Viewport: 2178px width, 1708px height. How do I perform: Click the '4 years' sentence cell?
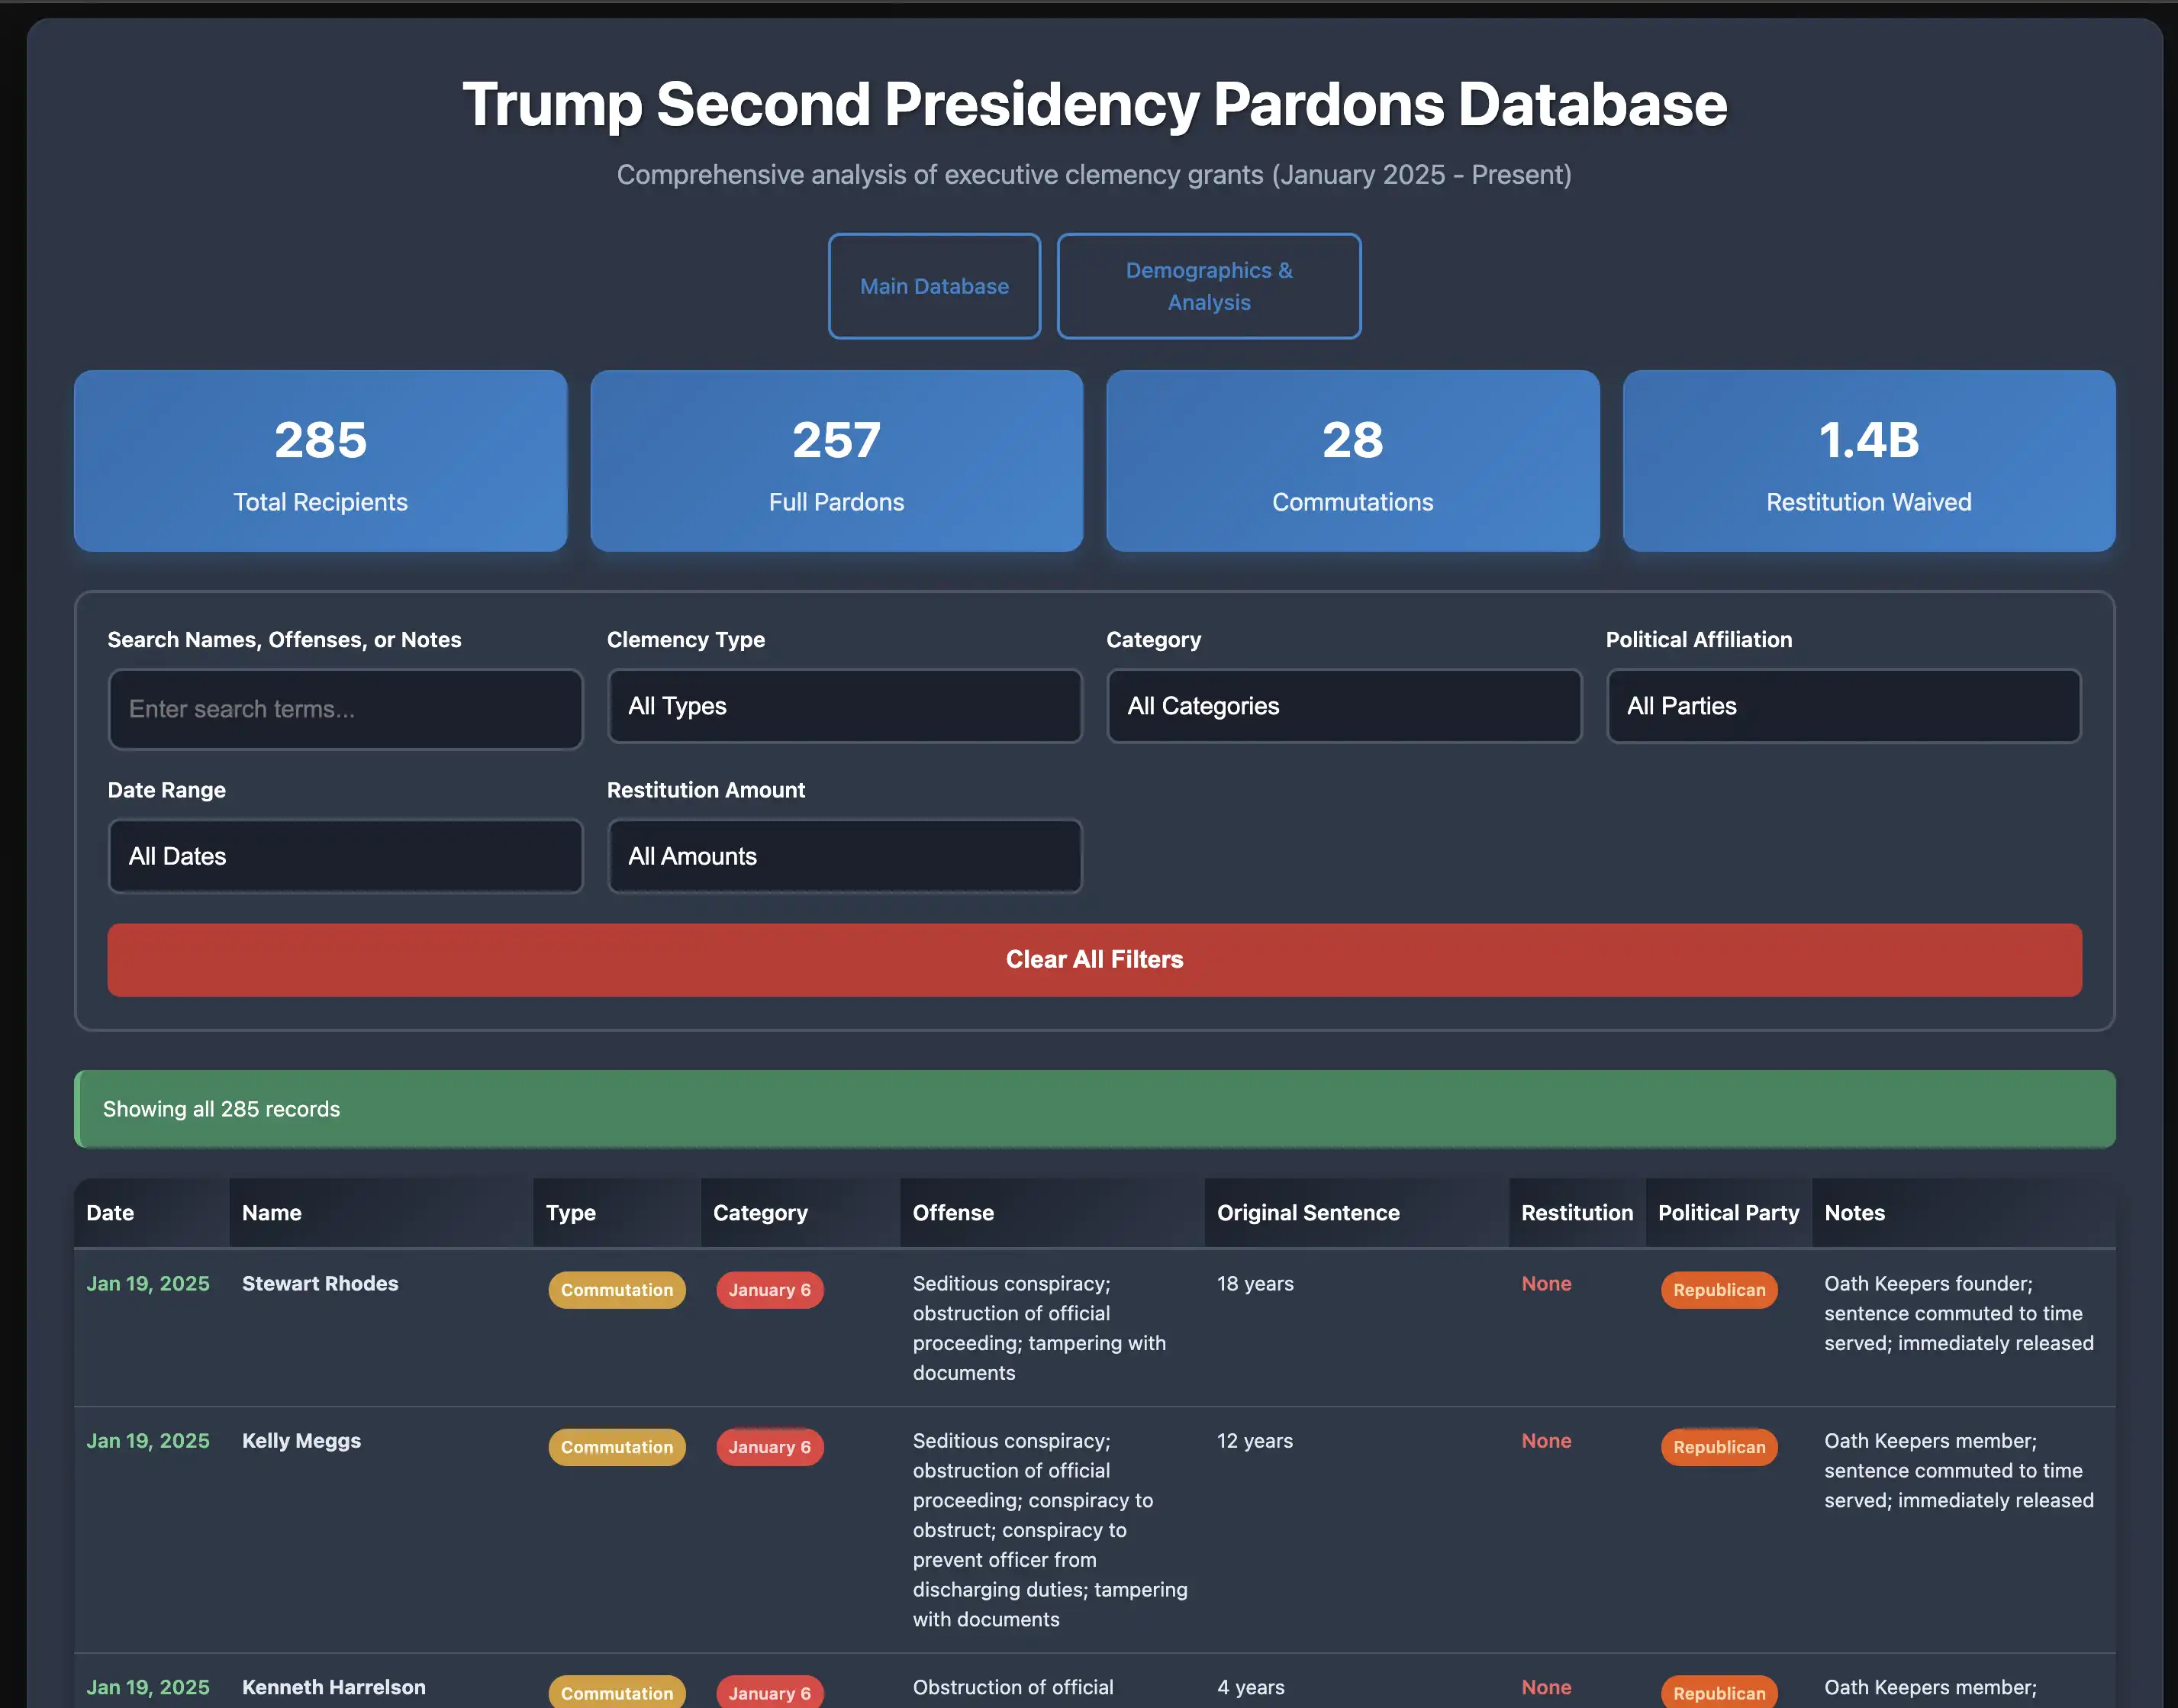1251,1687
